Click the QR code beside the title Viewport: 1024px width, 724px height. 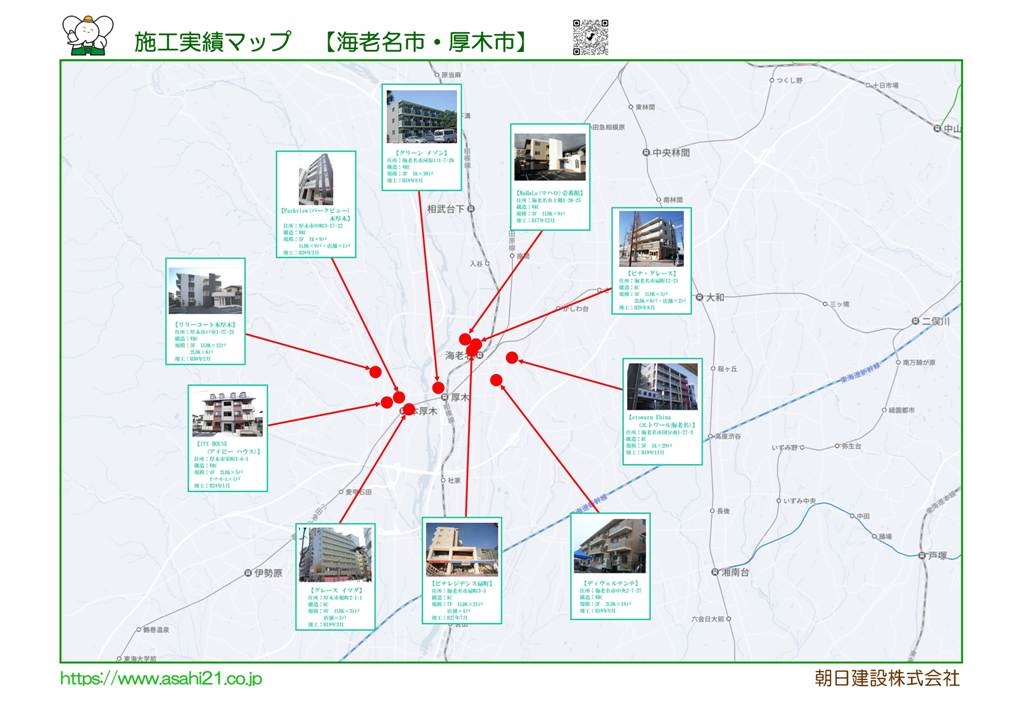click(x=590, y=37)
